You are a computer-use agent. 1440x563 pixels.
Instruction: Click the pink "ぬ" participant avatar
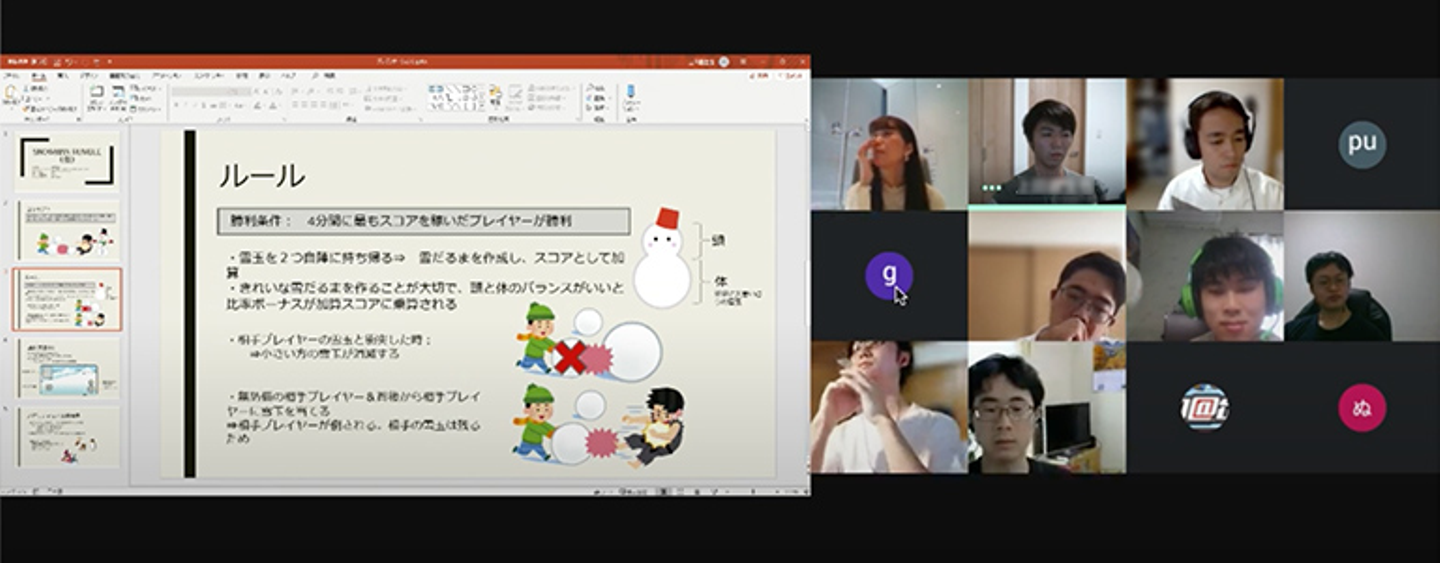pyautogui.click(x=1361, y=408)
